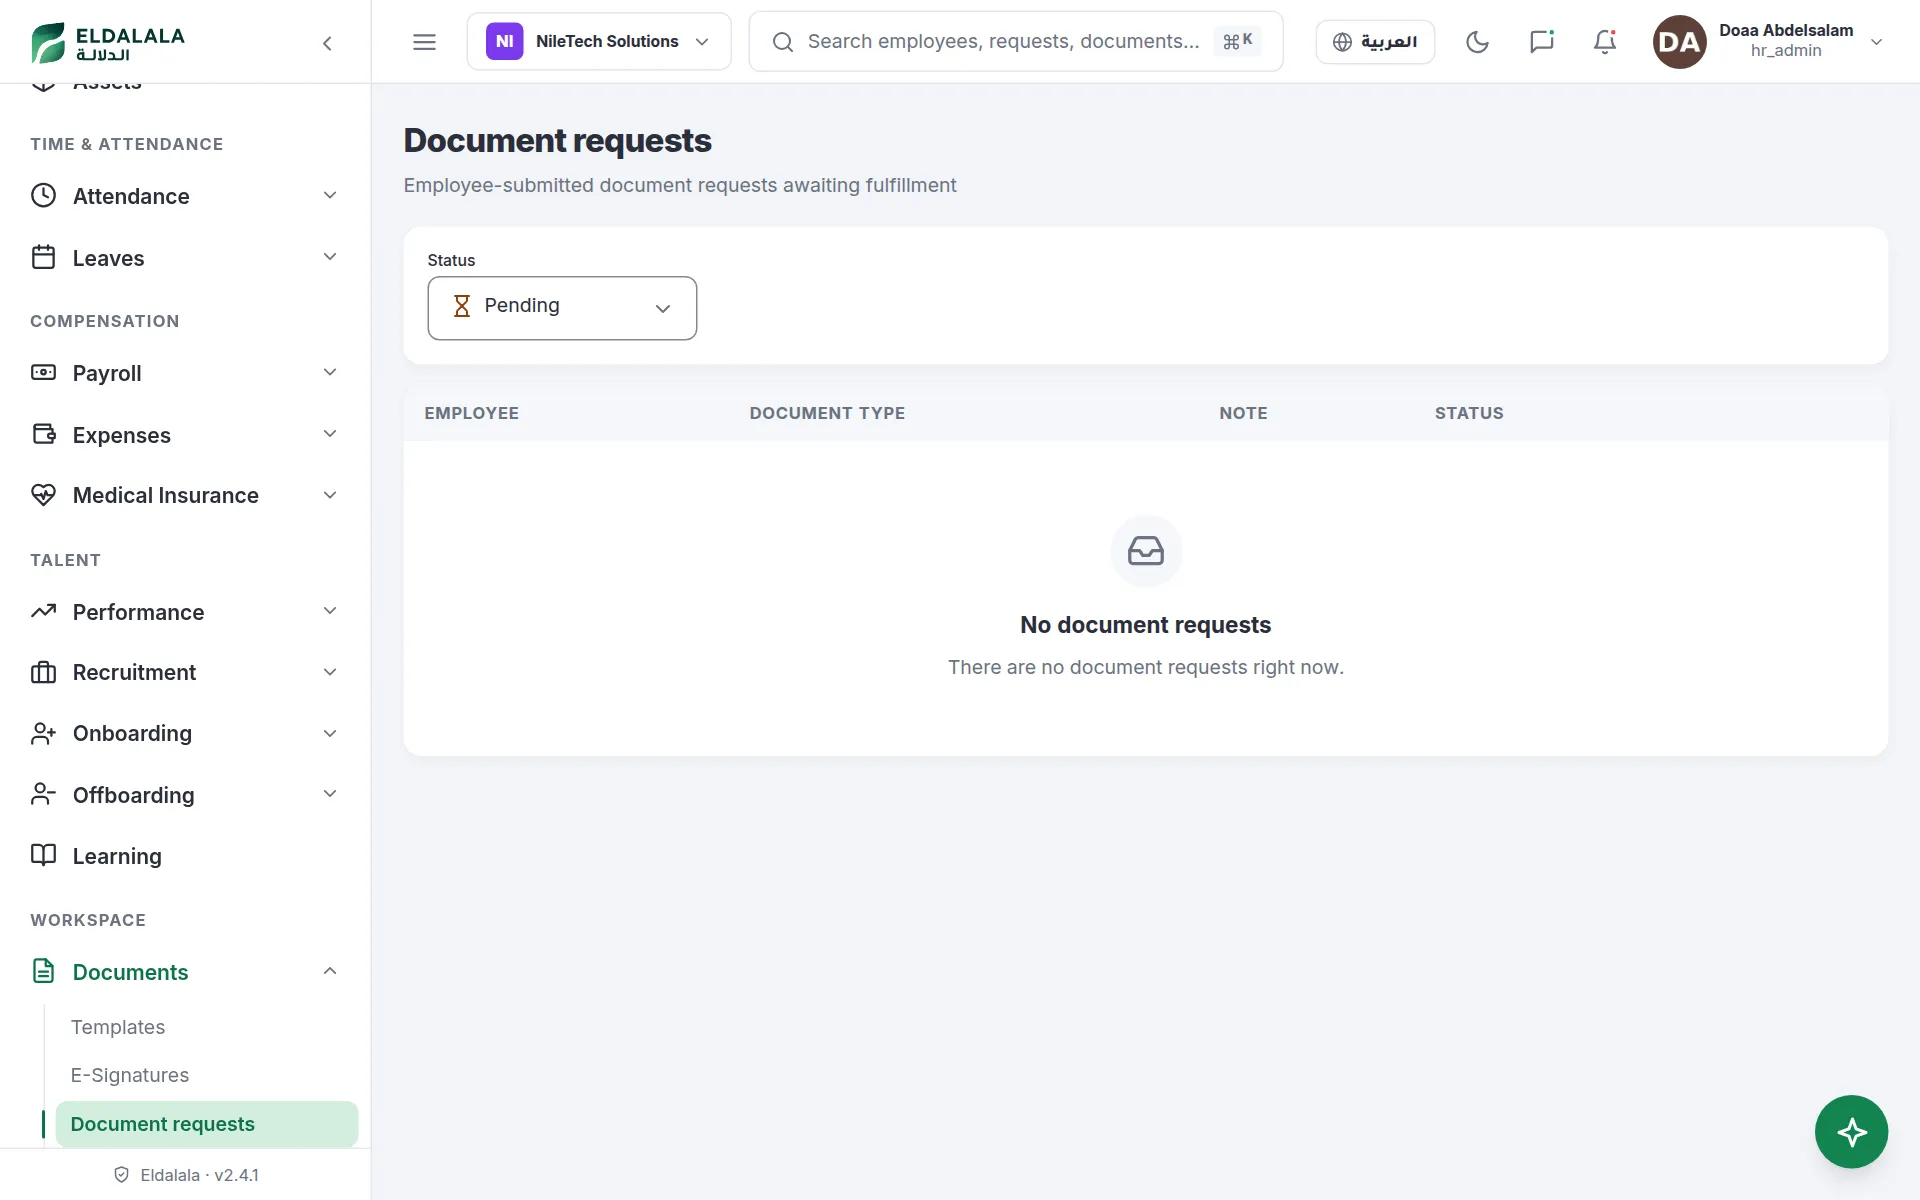Collapse the Documents menu chevron
The image size is (1920, 1200).
tap(330, 971)
